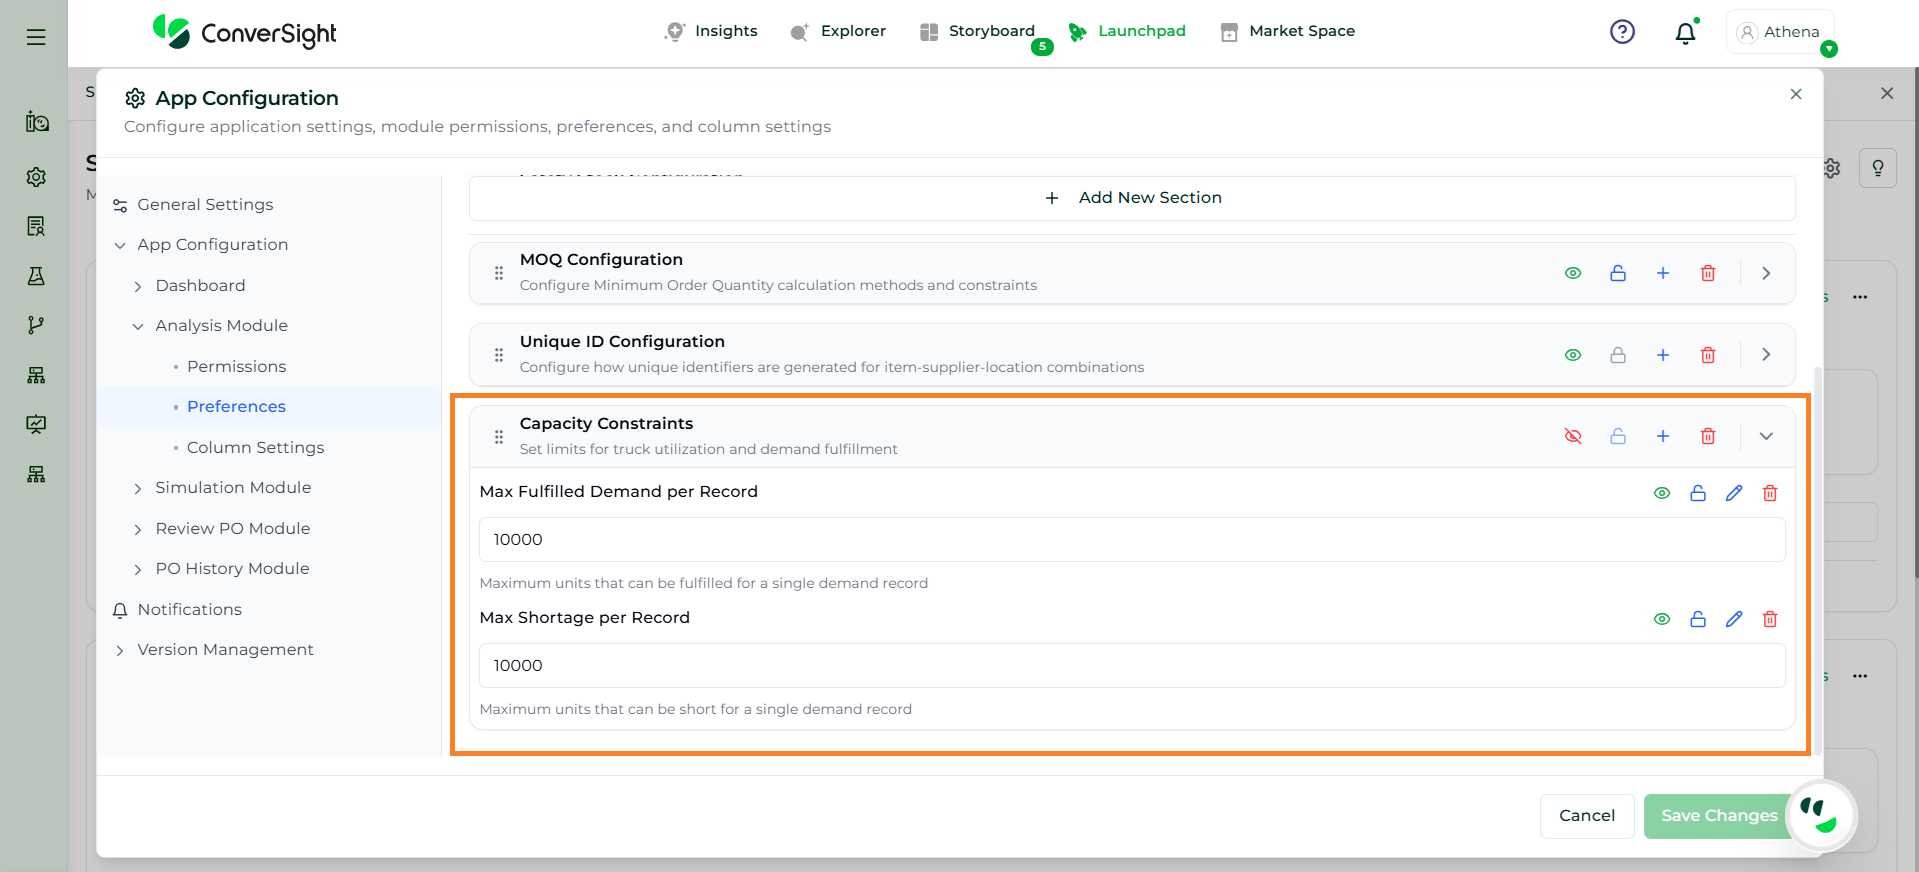Collapse the Capacity Constraints section chevron

[x=1766, y=436]
